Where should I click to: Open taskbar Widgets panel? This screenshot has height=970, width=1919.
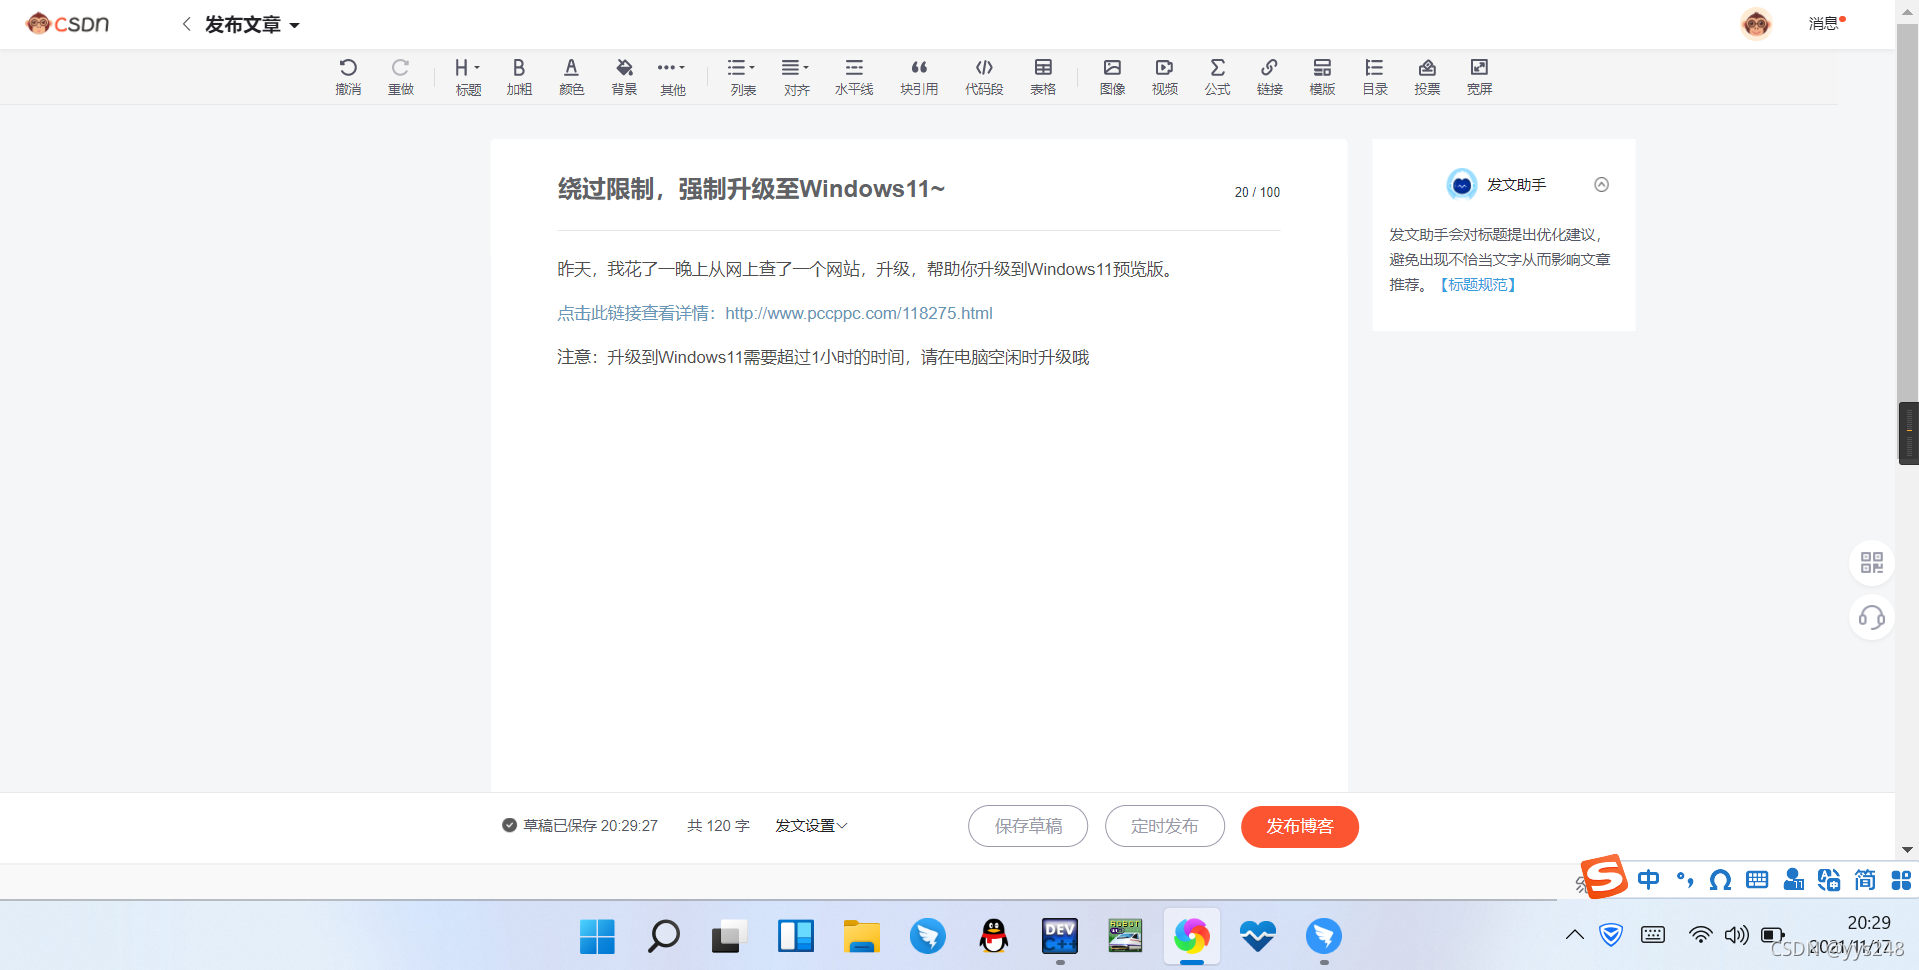click(795, 936)
